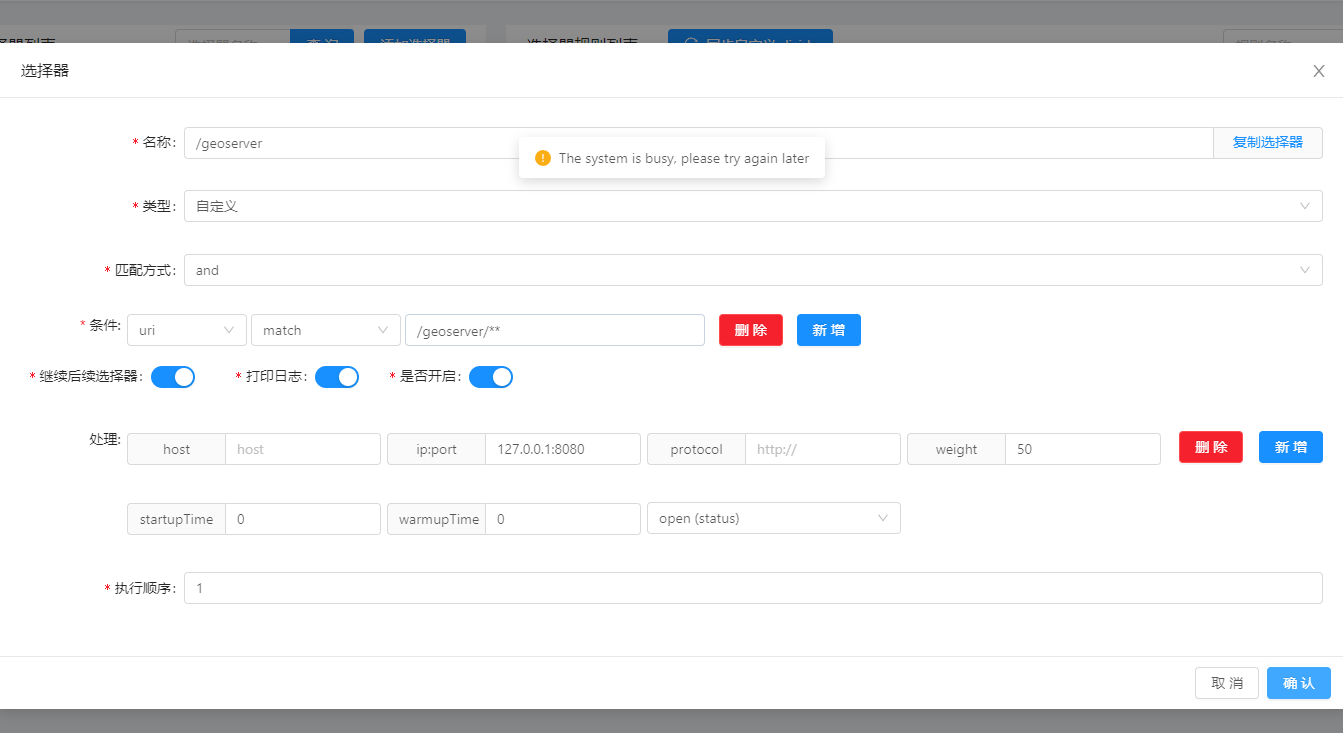Image resolution: width=1343 pixels, height=733 pixels.
Task: Edit the weight field showing 50
Action: (x=1083, y=449)
